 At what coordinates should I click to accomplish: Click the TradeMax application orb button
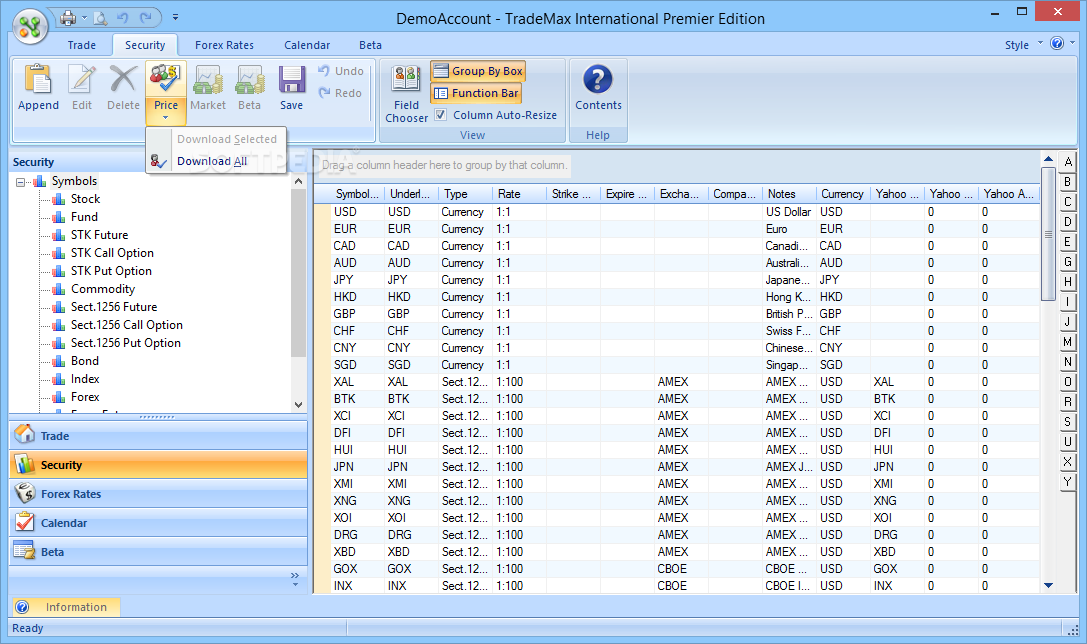[30, 26]
